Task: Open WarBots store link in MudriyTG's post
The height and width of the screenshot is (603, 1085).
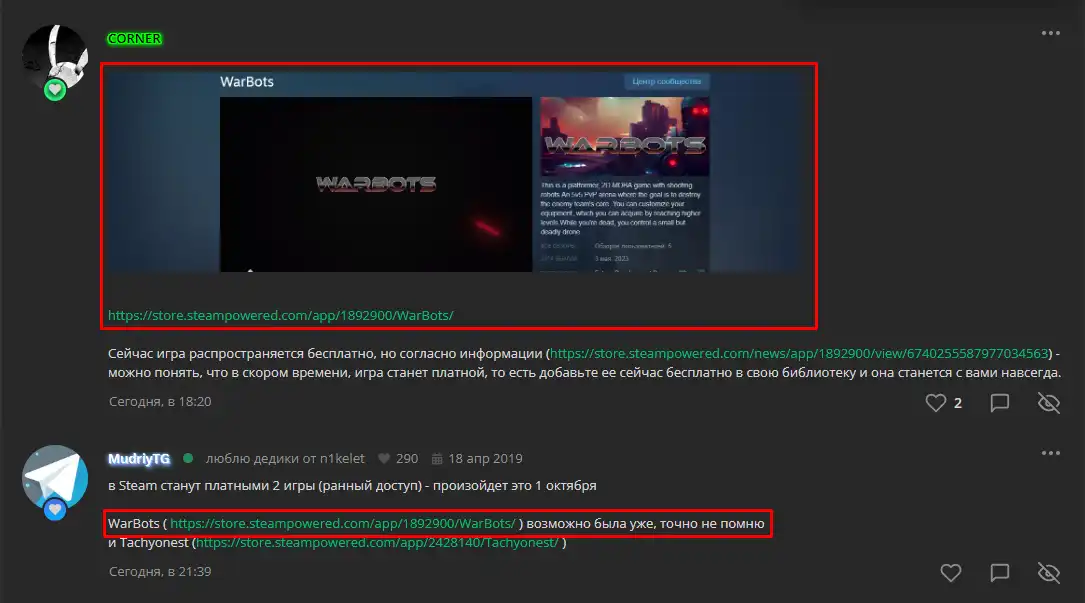Action: pos(343,524)
